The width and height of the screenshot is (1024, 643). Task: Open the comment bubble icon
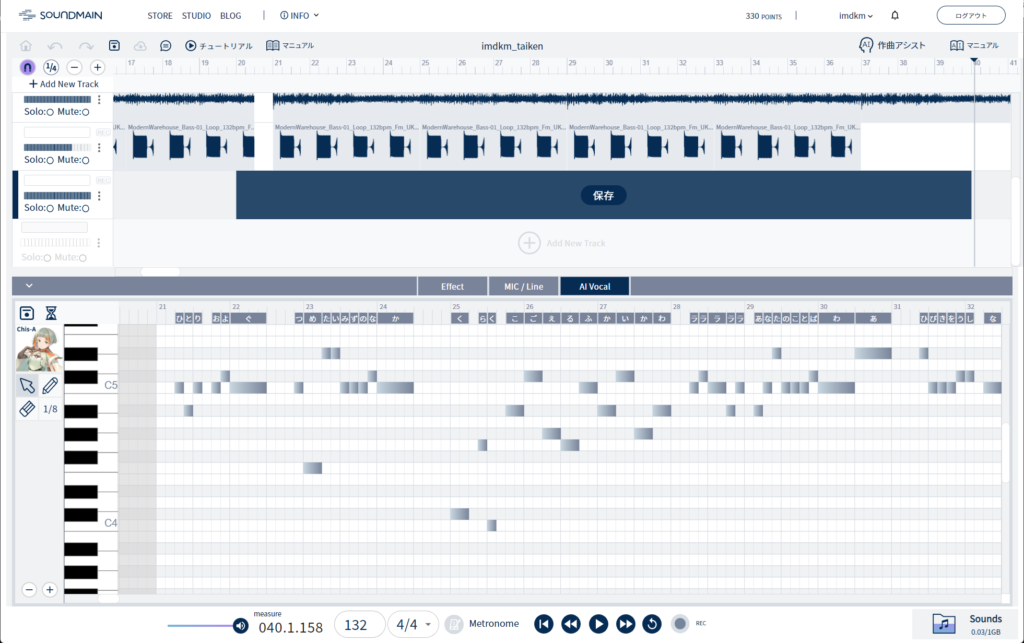[x=165, y=46]
